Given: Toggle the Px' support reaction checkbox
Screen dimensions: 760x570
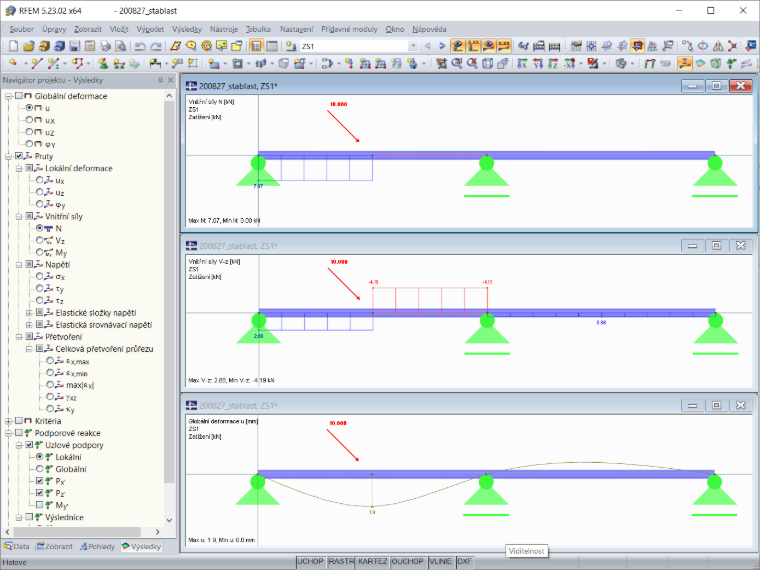Looking at the screenshot, I should pos(40,481).
